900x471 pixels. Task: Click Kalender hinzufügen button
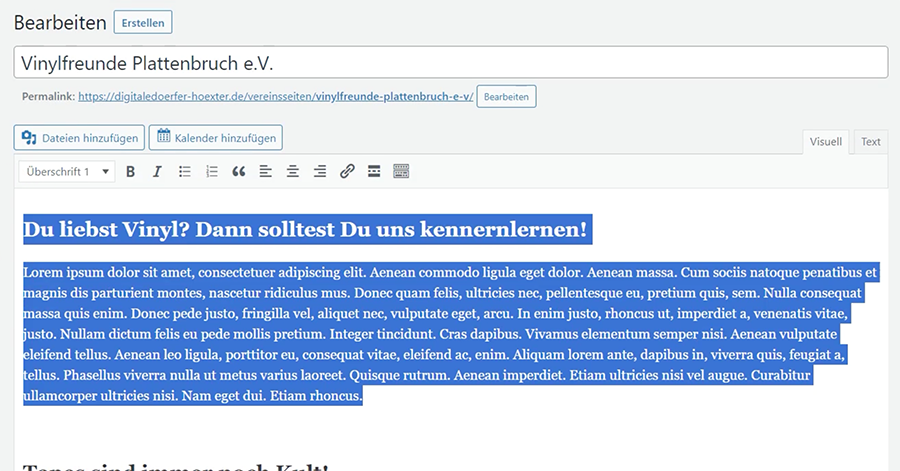coord(216,137)
